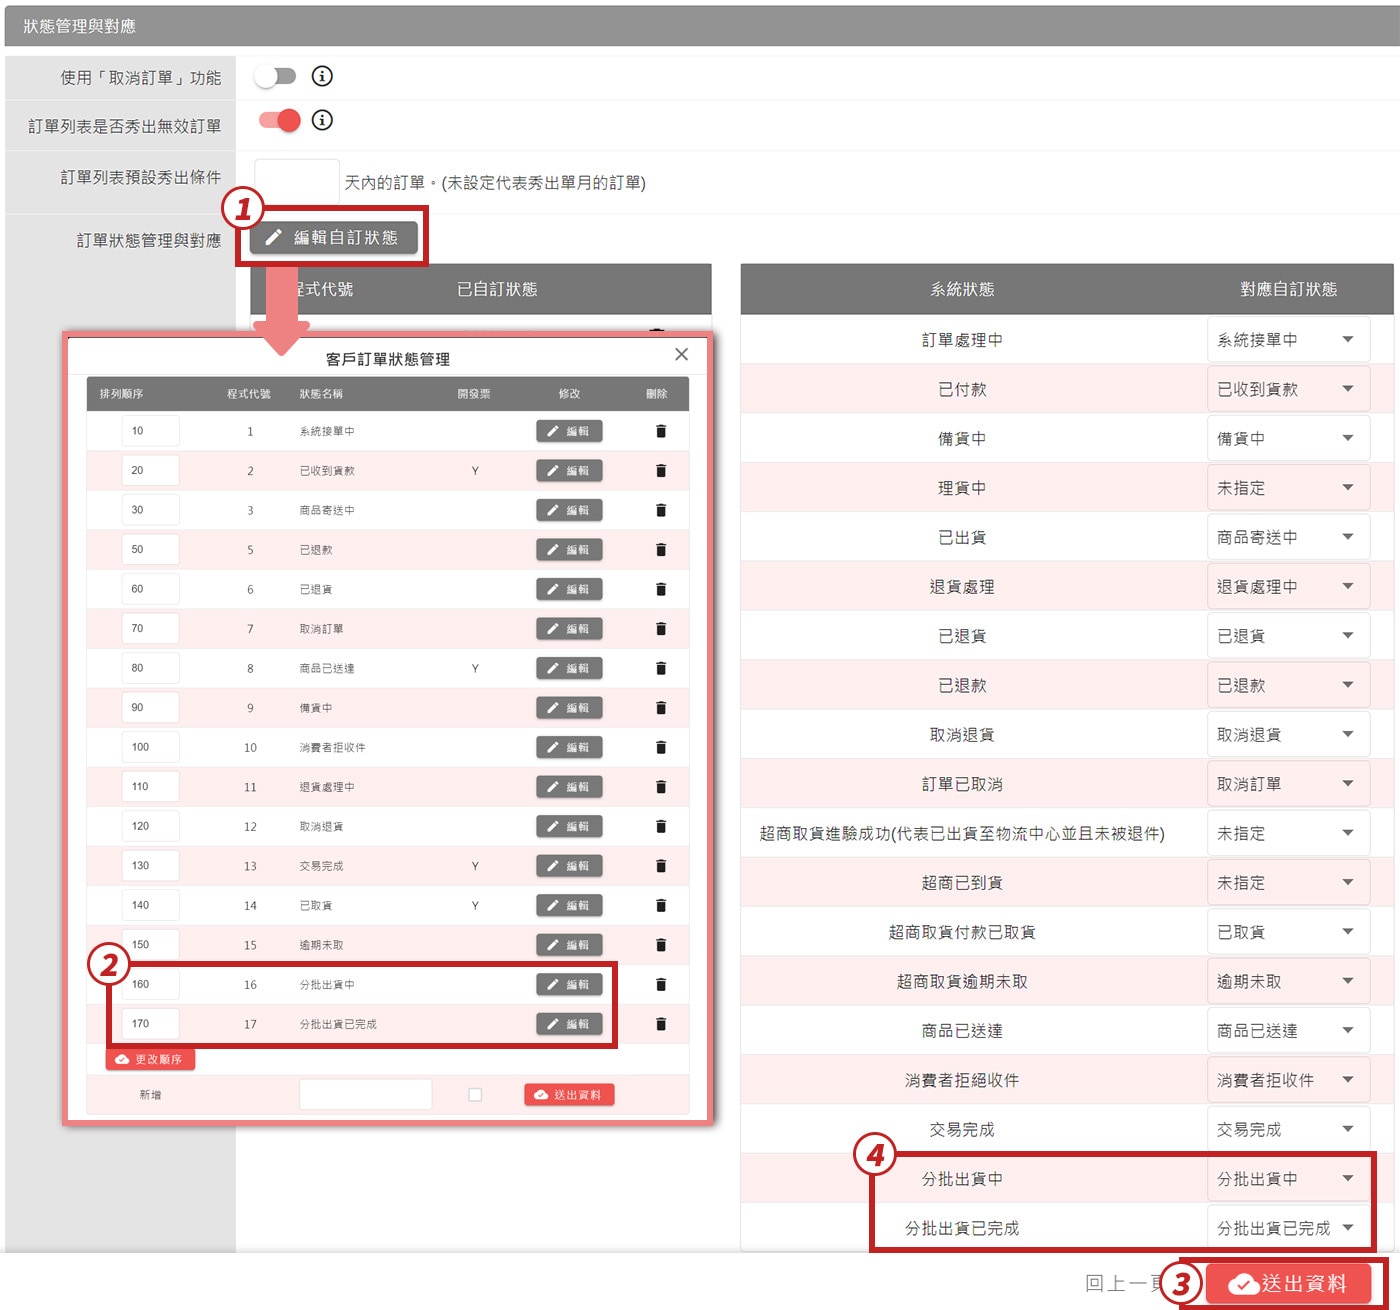Viewport: 1400px width, 1310px height.
Task: Delete the 取消訂單 status row
Action: point(660,628)
